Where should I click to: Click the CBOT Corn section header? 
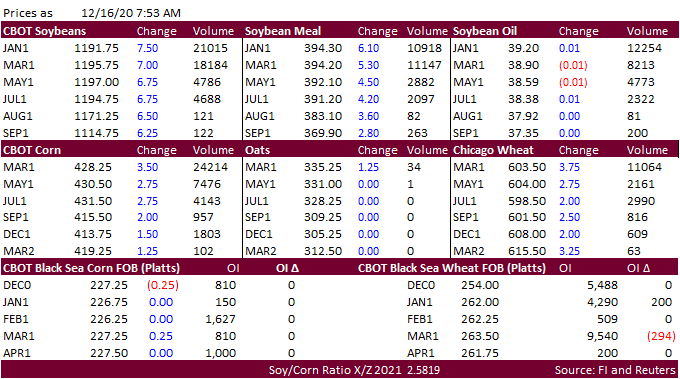(x=32, y=150)
